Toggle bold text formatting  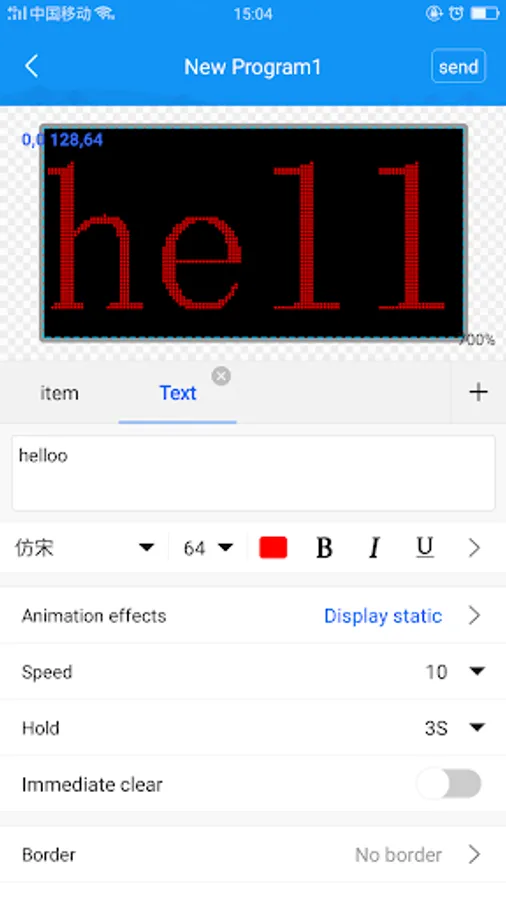324,548
